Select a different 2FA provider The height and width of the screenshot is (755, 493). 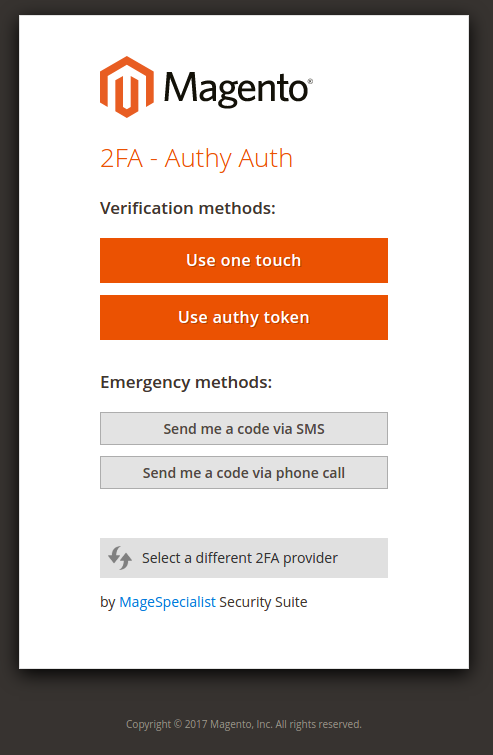pos(244,558)
